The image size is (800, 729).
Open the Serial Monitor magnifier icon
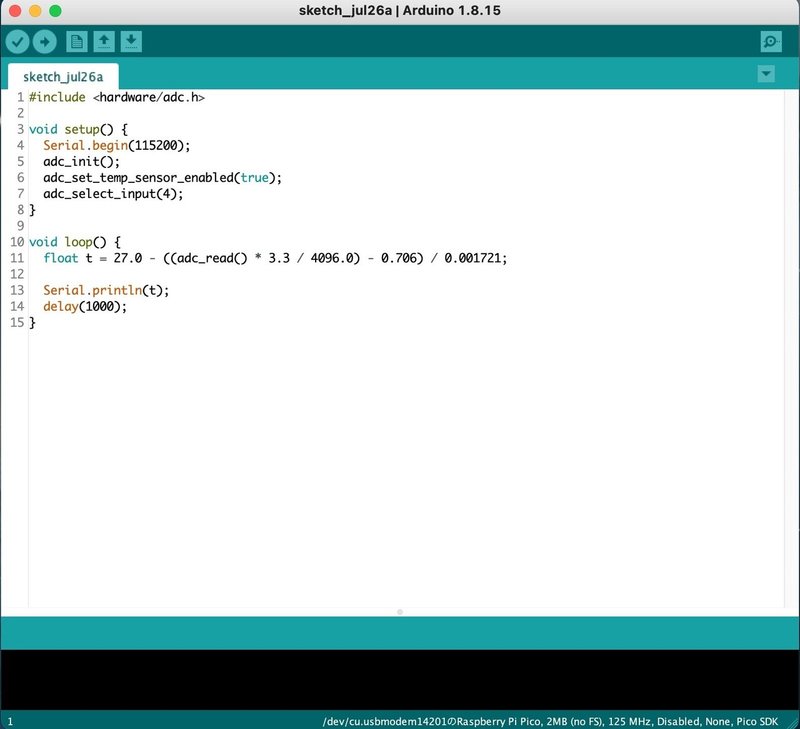coord(770,41)
